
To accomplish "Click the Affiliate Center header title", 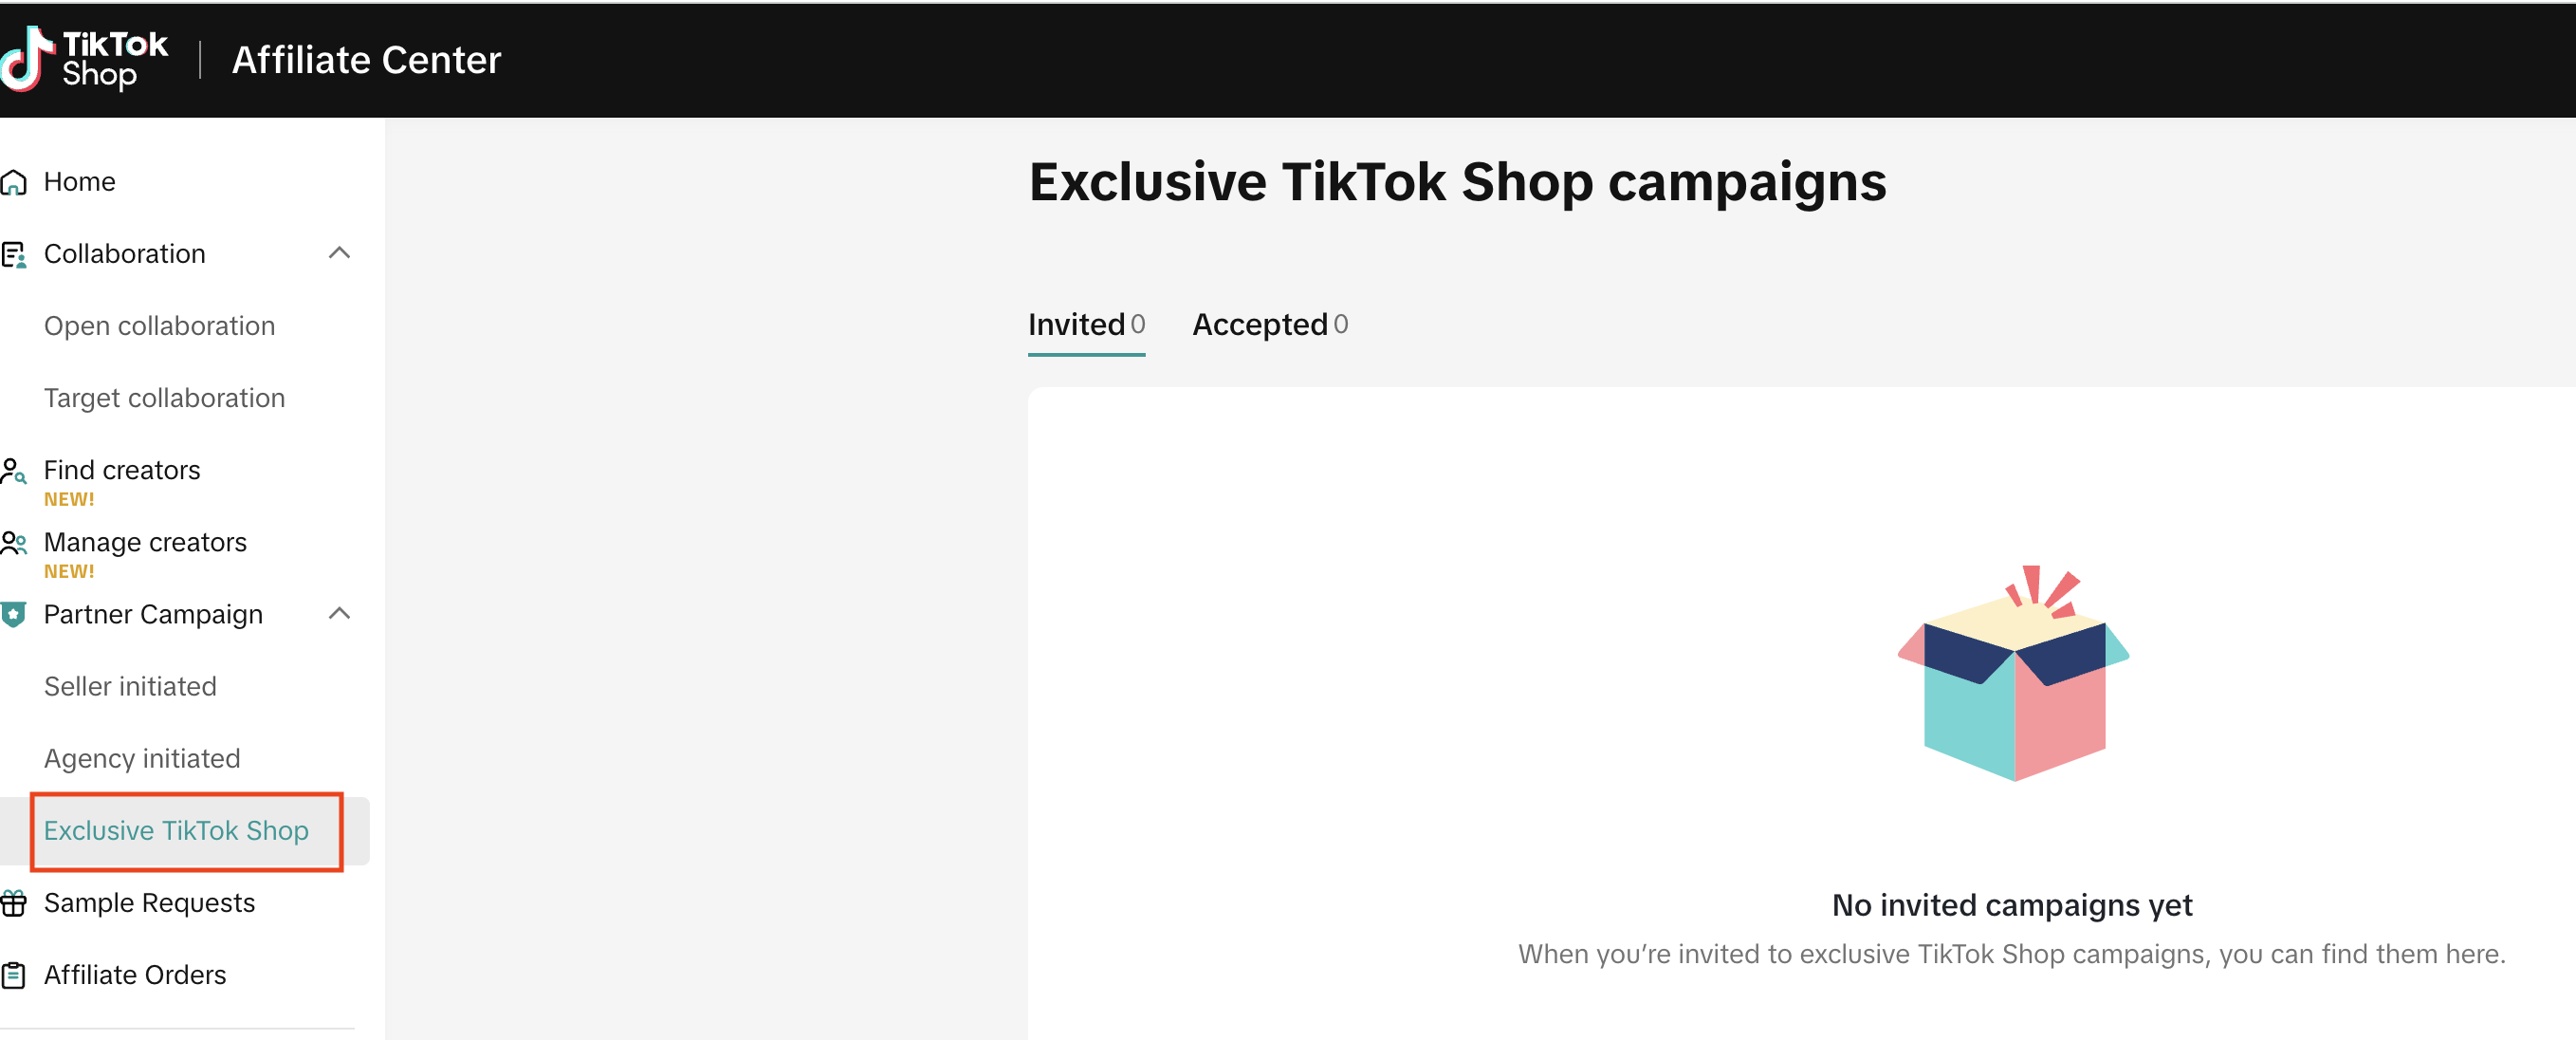I will coord(366,60).
